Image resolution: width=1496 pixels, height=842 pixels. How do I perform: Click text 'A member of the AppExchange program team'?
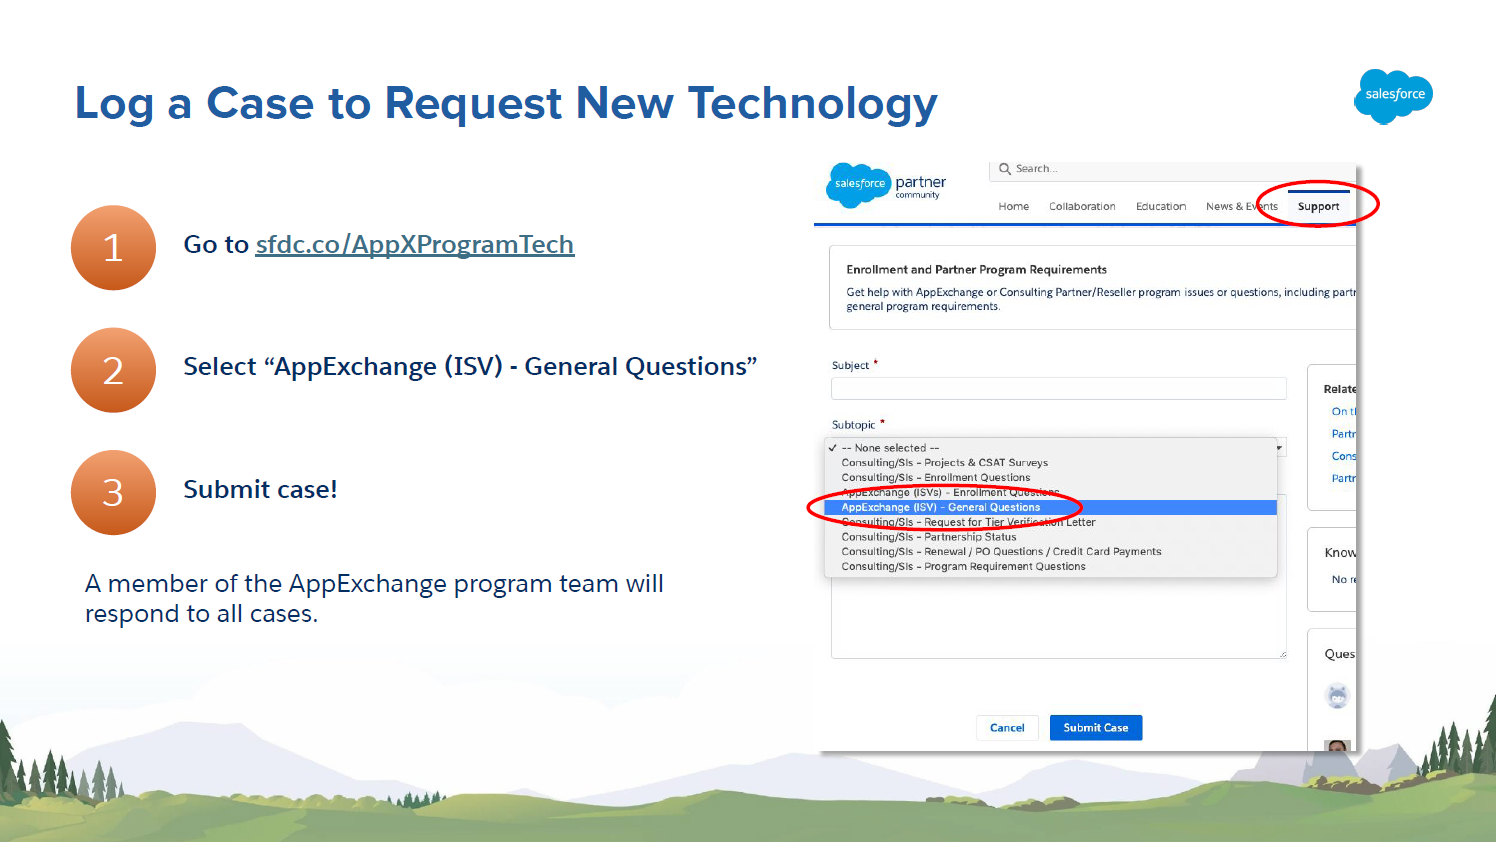[x=354, y=584]
